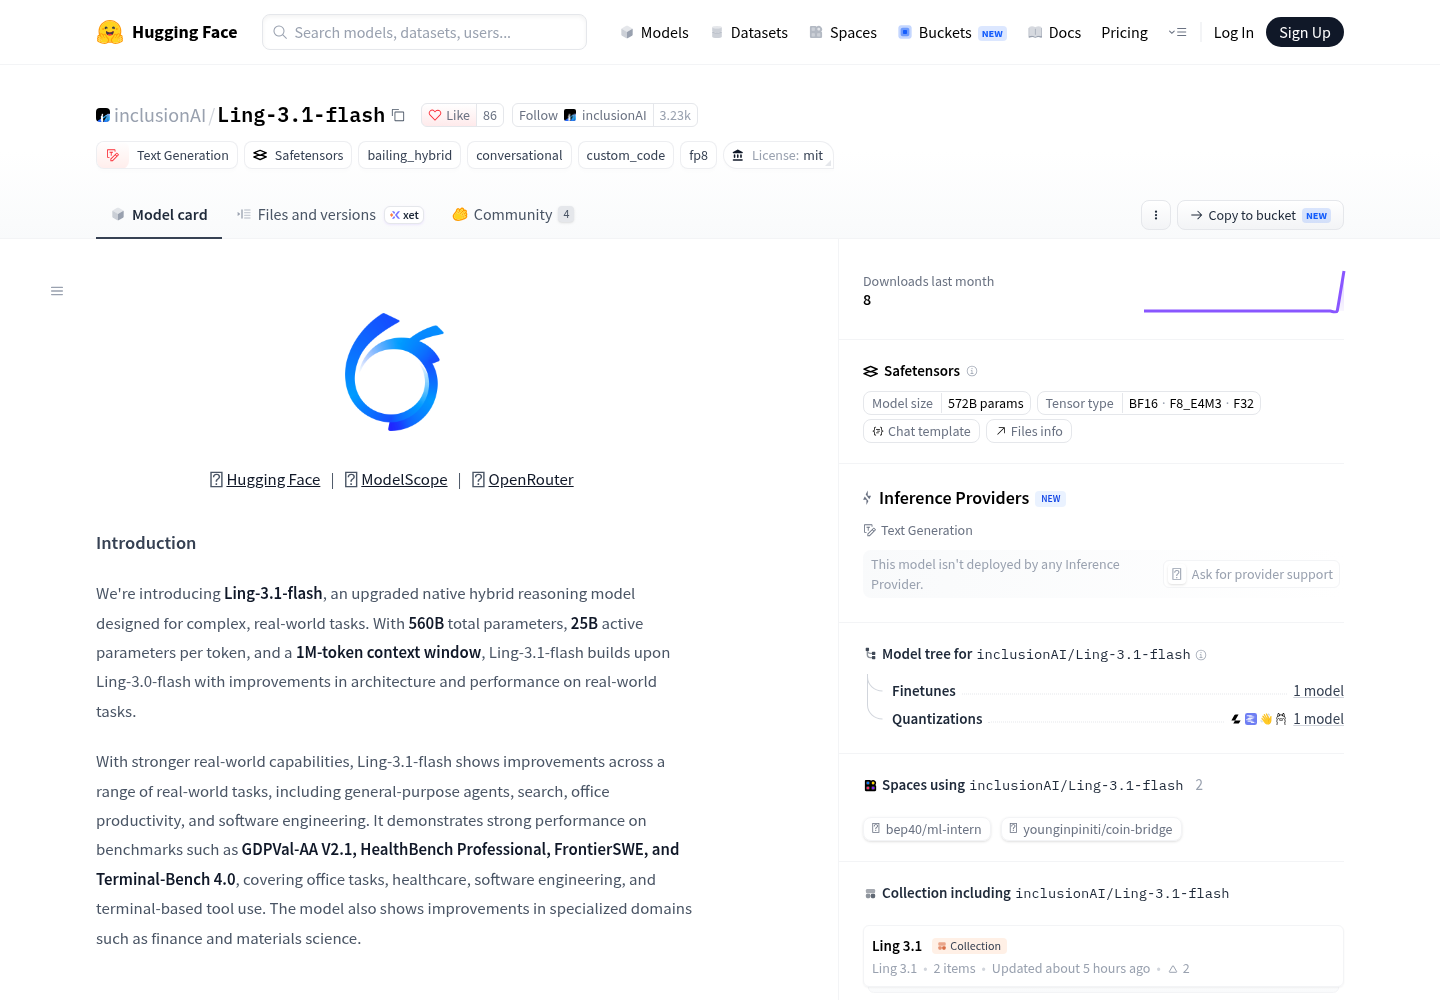
Task: Follow the inclusionAI organization
Action: 583,115
